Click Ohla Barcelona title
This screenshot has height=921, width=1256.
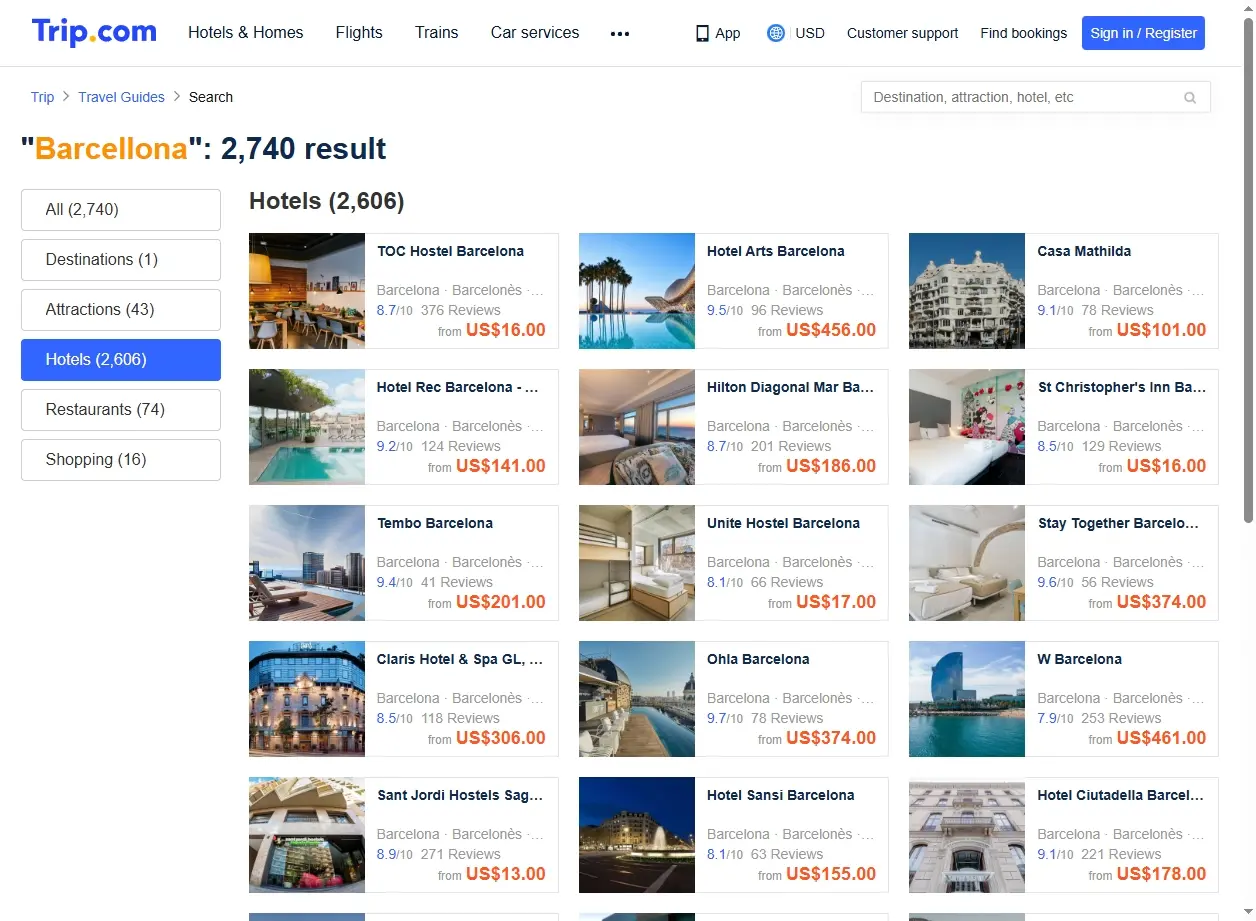pyautogui.click(x=758, y=659)
